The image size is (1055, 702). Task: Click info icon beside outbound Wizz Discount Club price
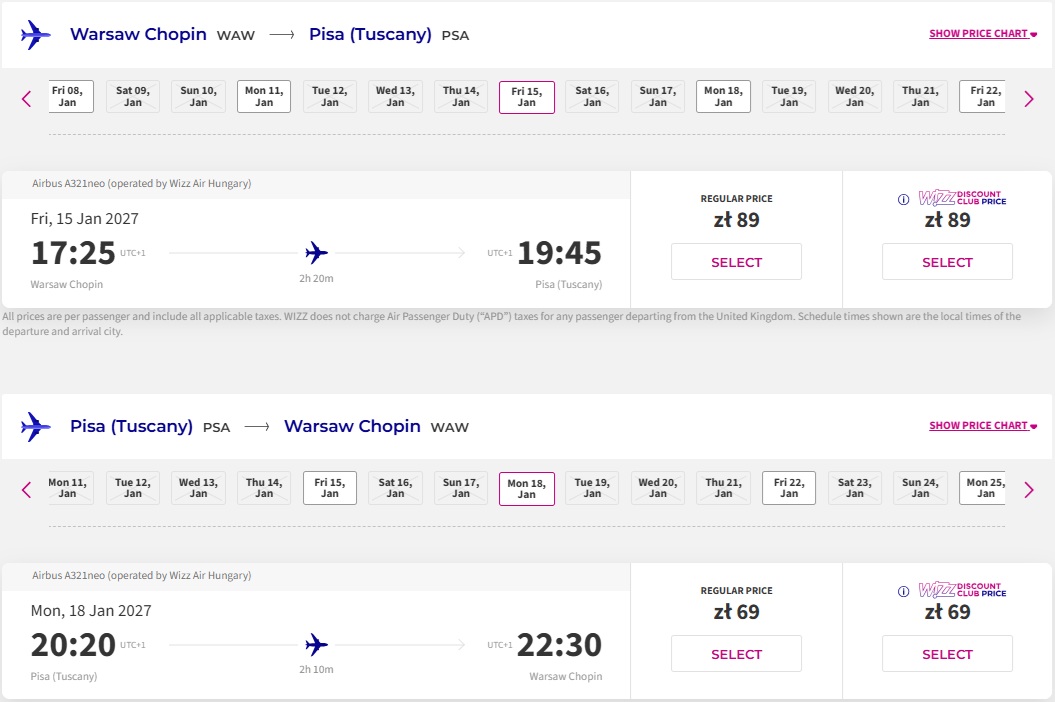[x=904, y=199]
